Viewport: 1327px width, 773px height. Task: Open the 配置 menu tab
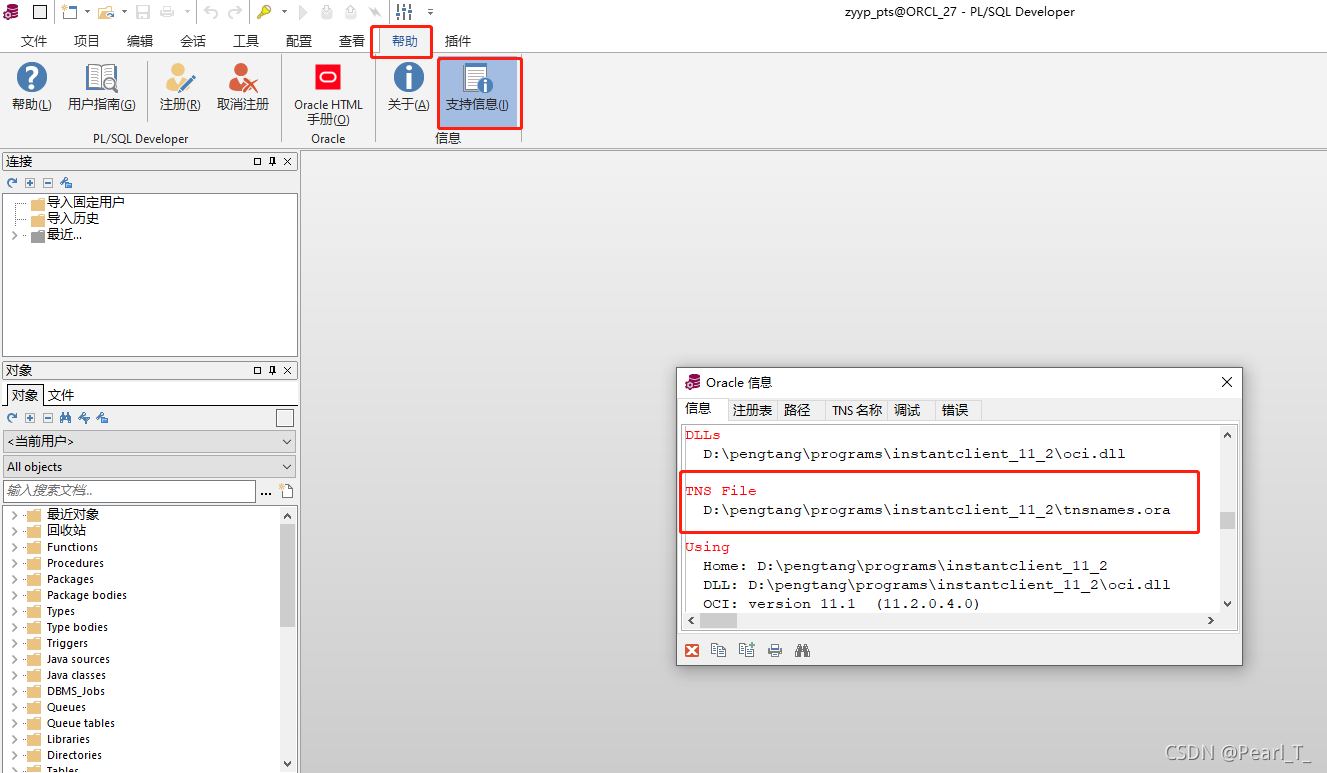pos(299,41)
